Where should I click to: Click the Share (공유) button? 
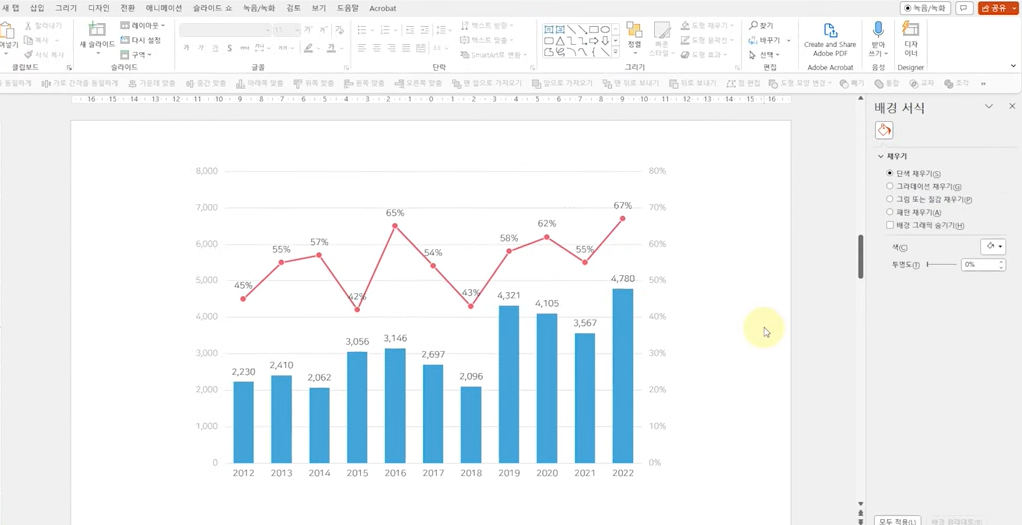click(x=994, y=8)
